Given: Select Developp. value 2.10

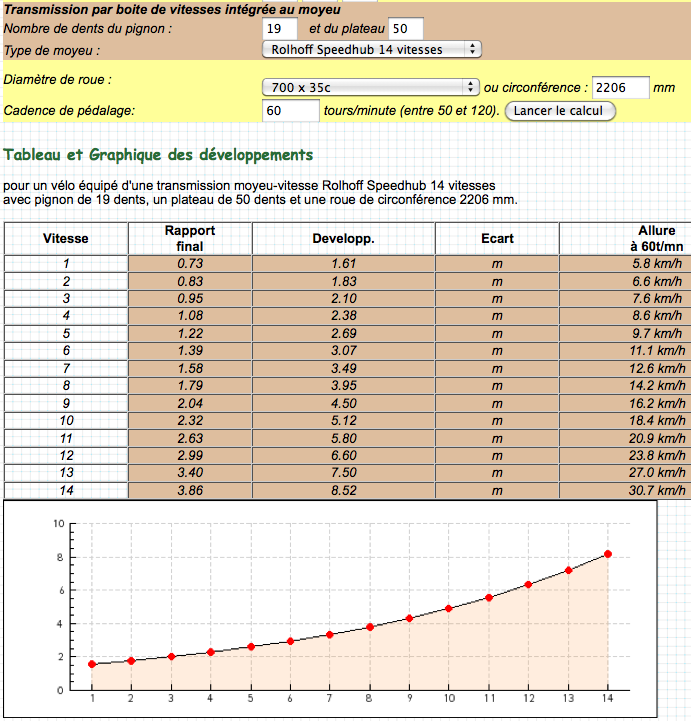Looking at the screenshot, I should coord(343,298).
